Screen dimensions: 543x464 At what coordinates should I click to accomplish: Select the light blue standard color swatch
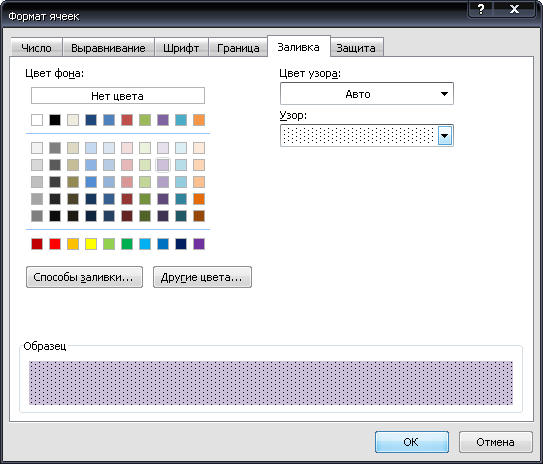[x=145, y=244]
